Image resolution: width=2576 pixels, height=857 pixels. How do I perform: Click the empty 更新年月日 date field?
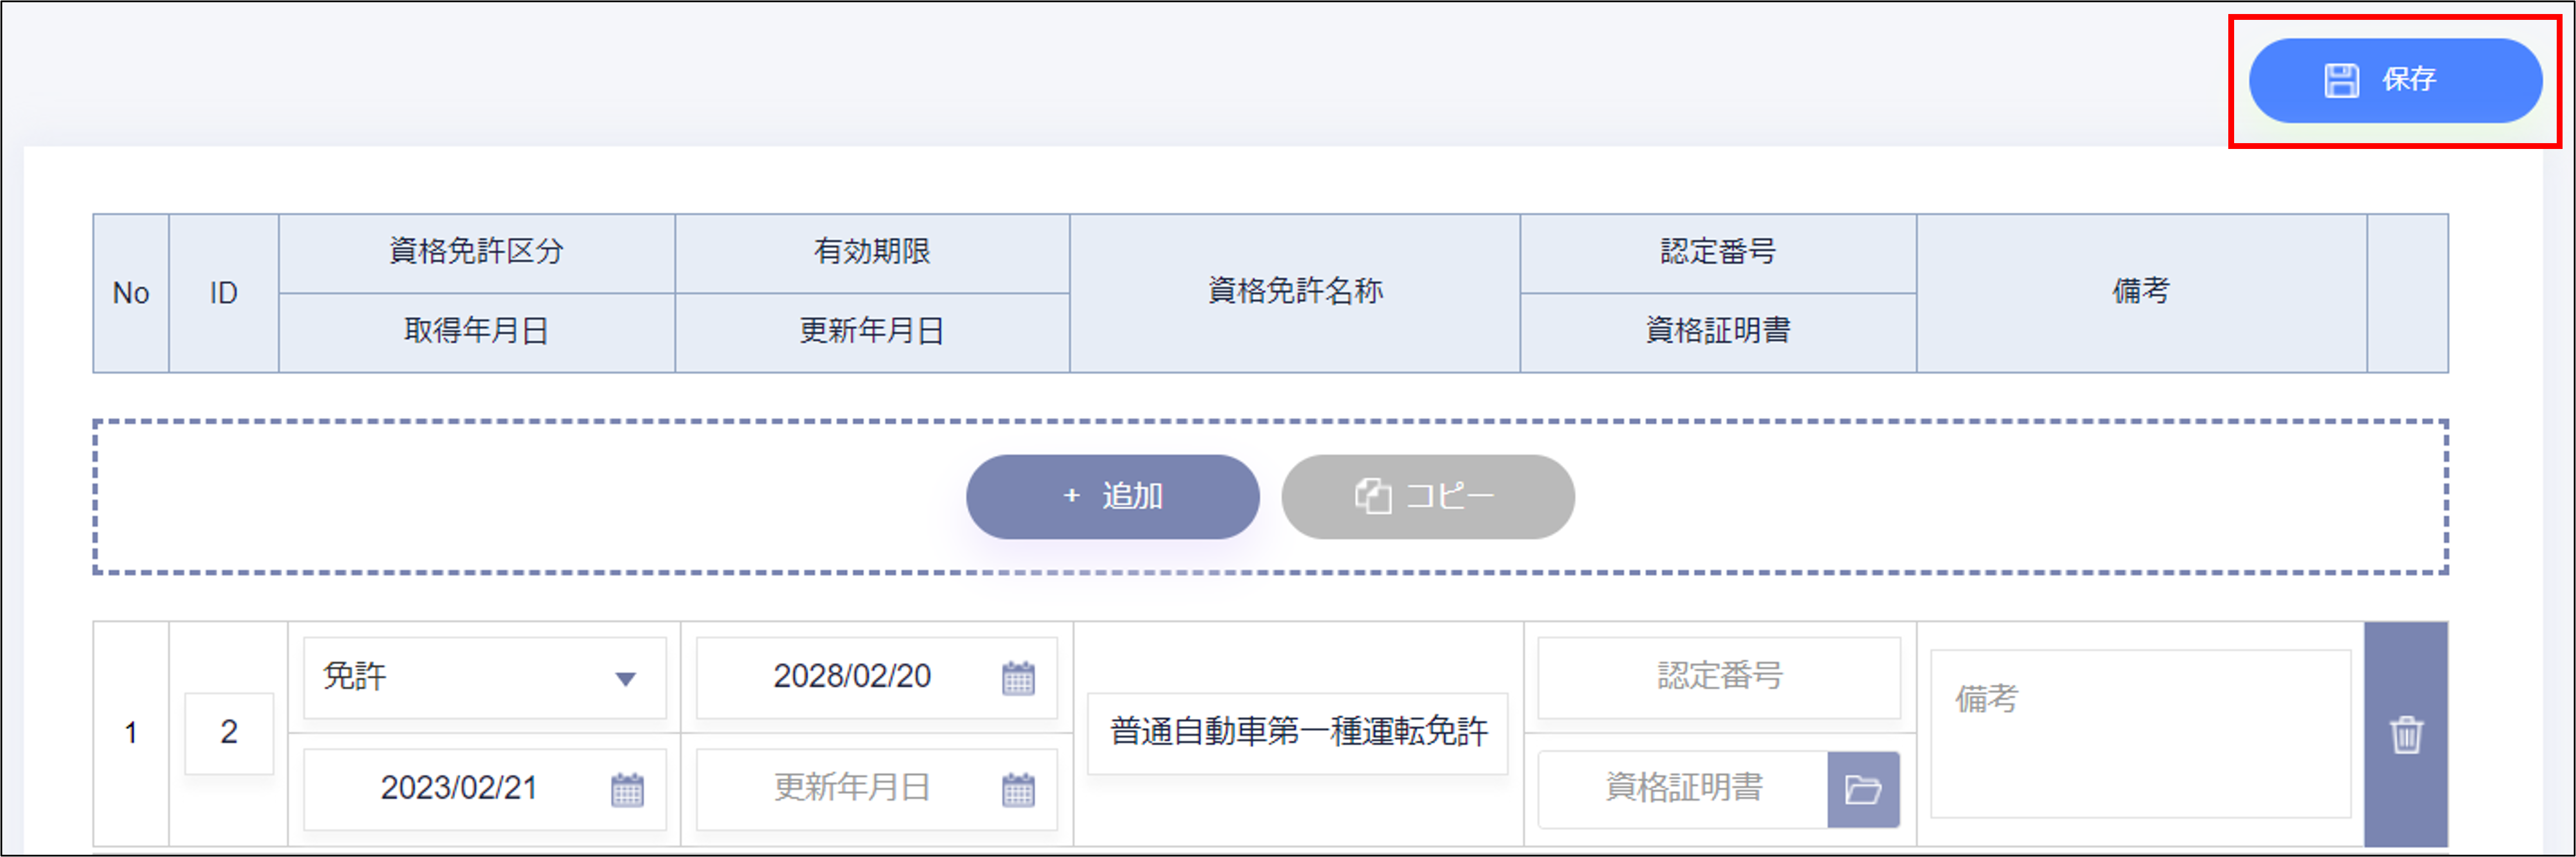pyautogui.click(x=851, y=789)
